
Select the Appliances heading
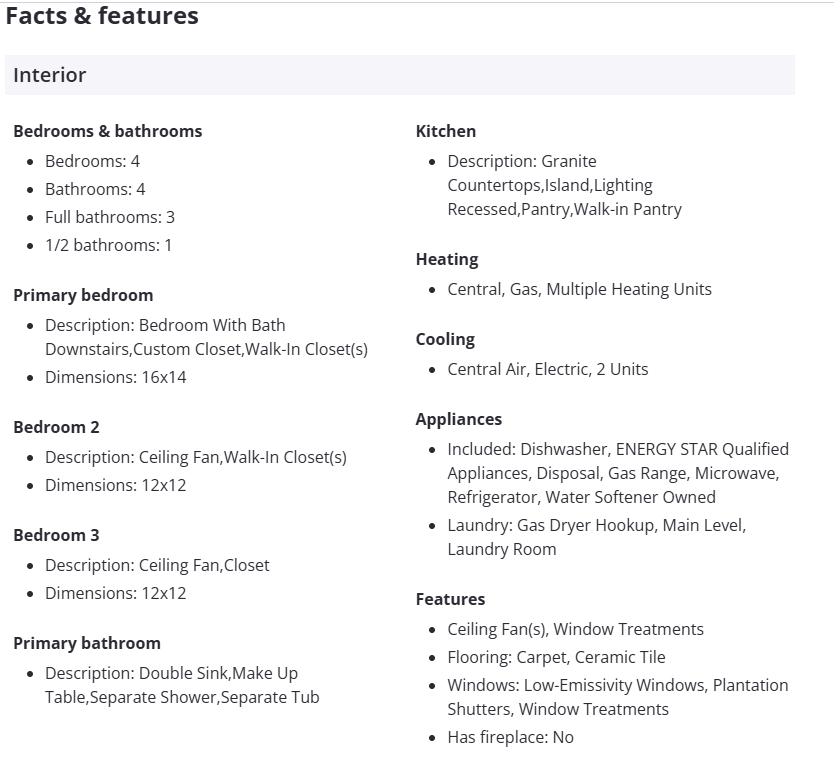(459, 419)
